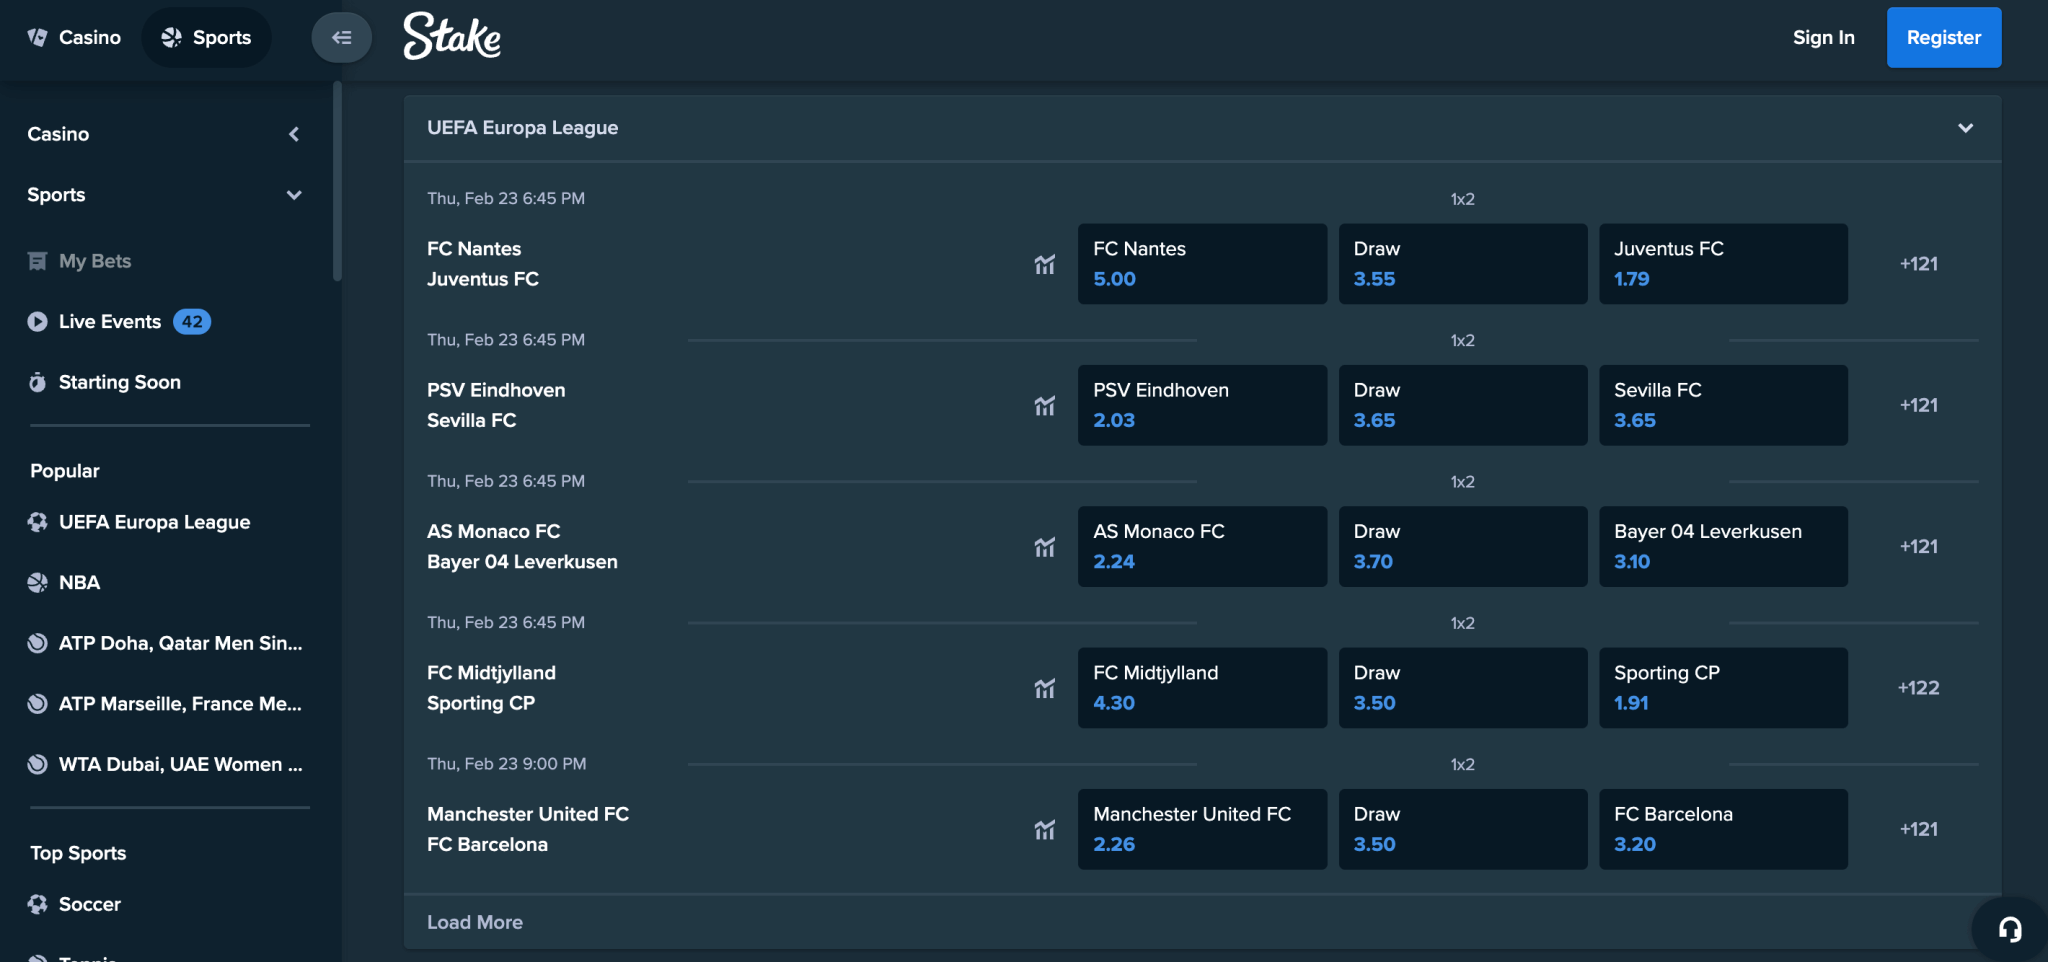Viewport: 2048px width, 962px height.
Task: Select Draw 3.70 for Monaco-Leverkusen
Action: click(1463, 547)
